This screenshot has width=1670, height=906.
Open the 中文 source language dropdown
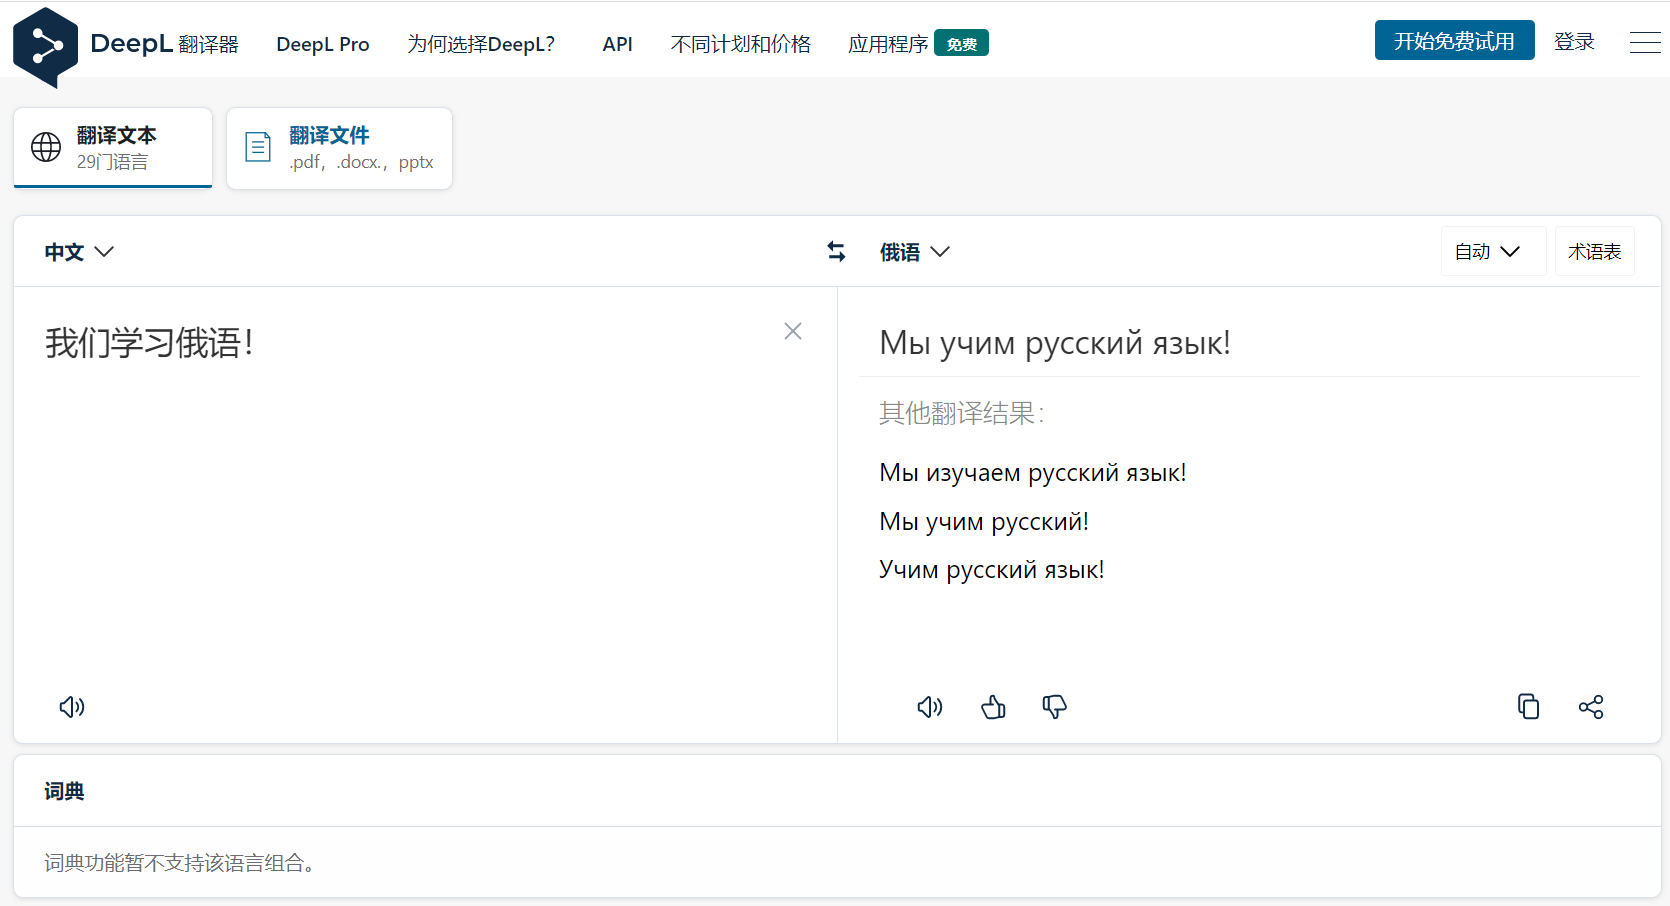point(79,252)
